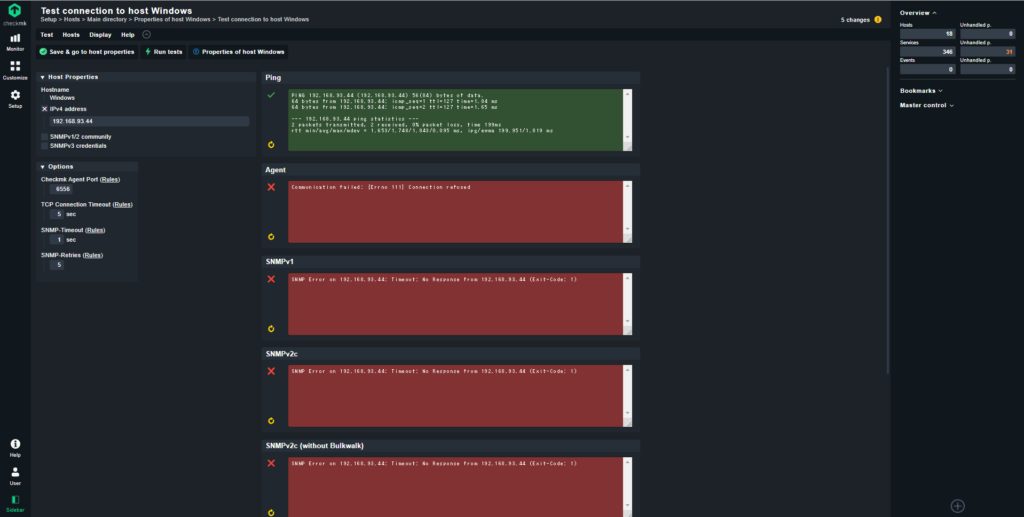Click Ping output box resize handle
This screenshot has width=1024, height=517.
click(628, 147)
